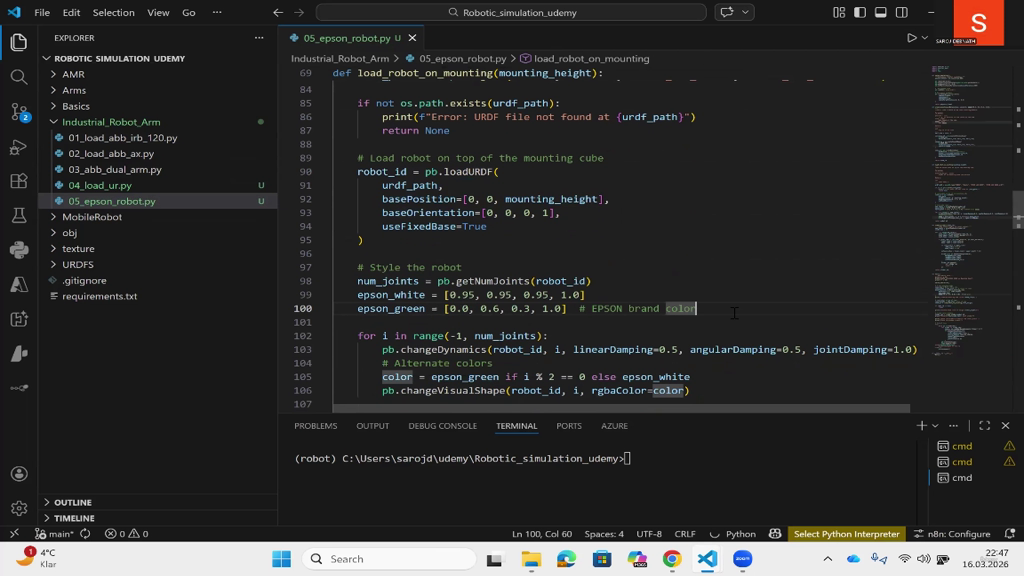This screenshot has height=576, width=1024.
Task: Toggle the secondary side bar layout
Action: point(902,12)
